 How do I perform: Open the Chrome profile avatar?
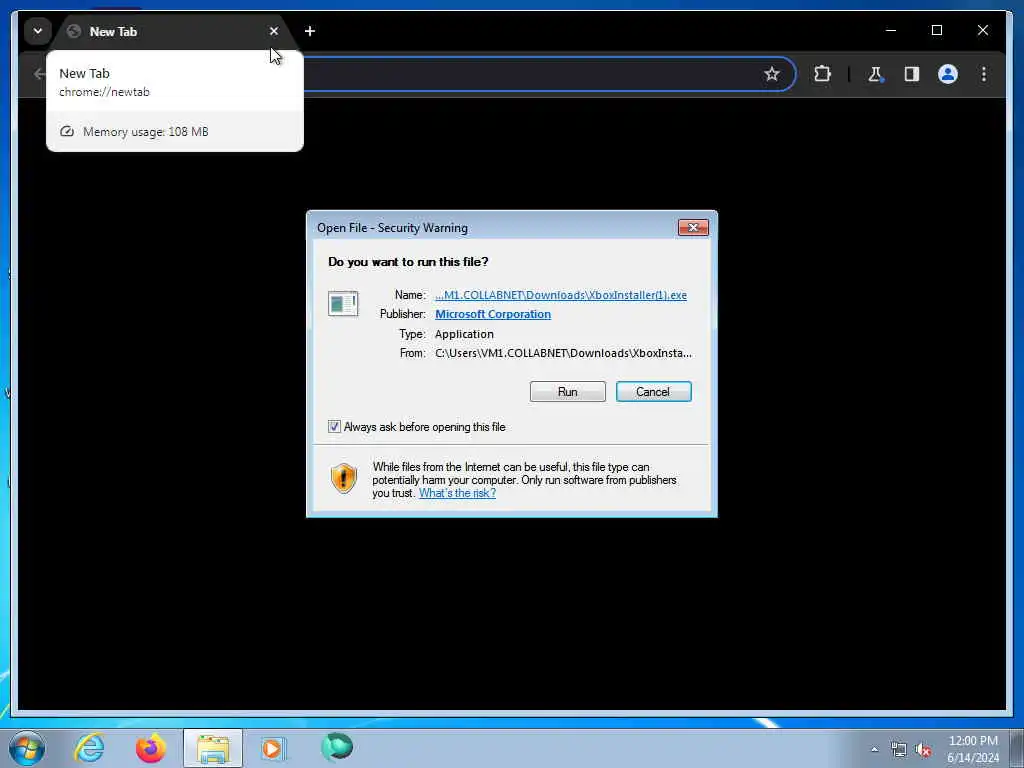click(x=948, y=74)
